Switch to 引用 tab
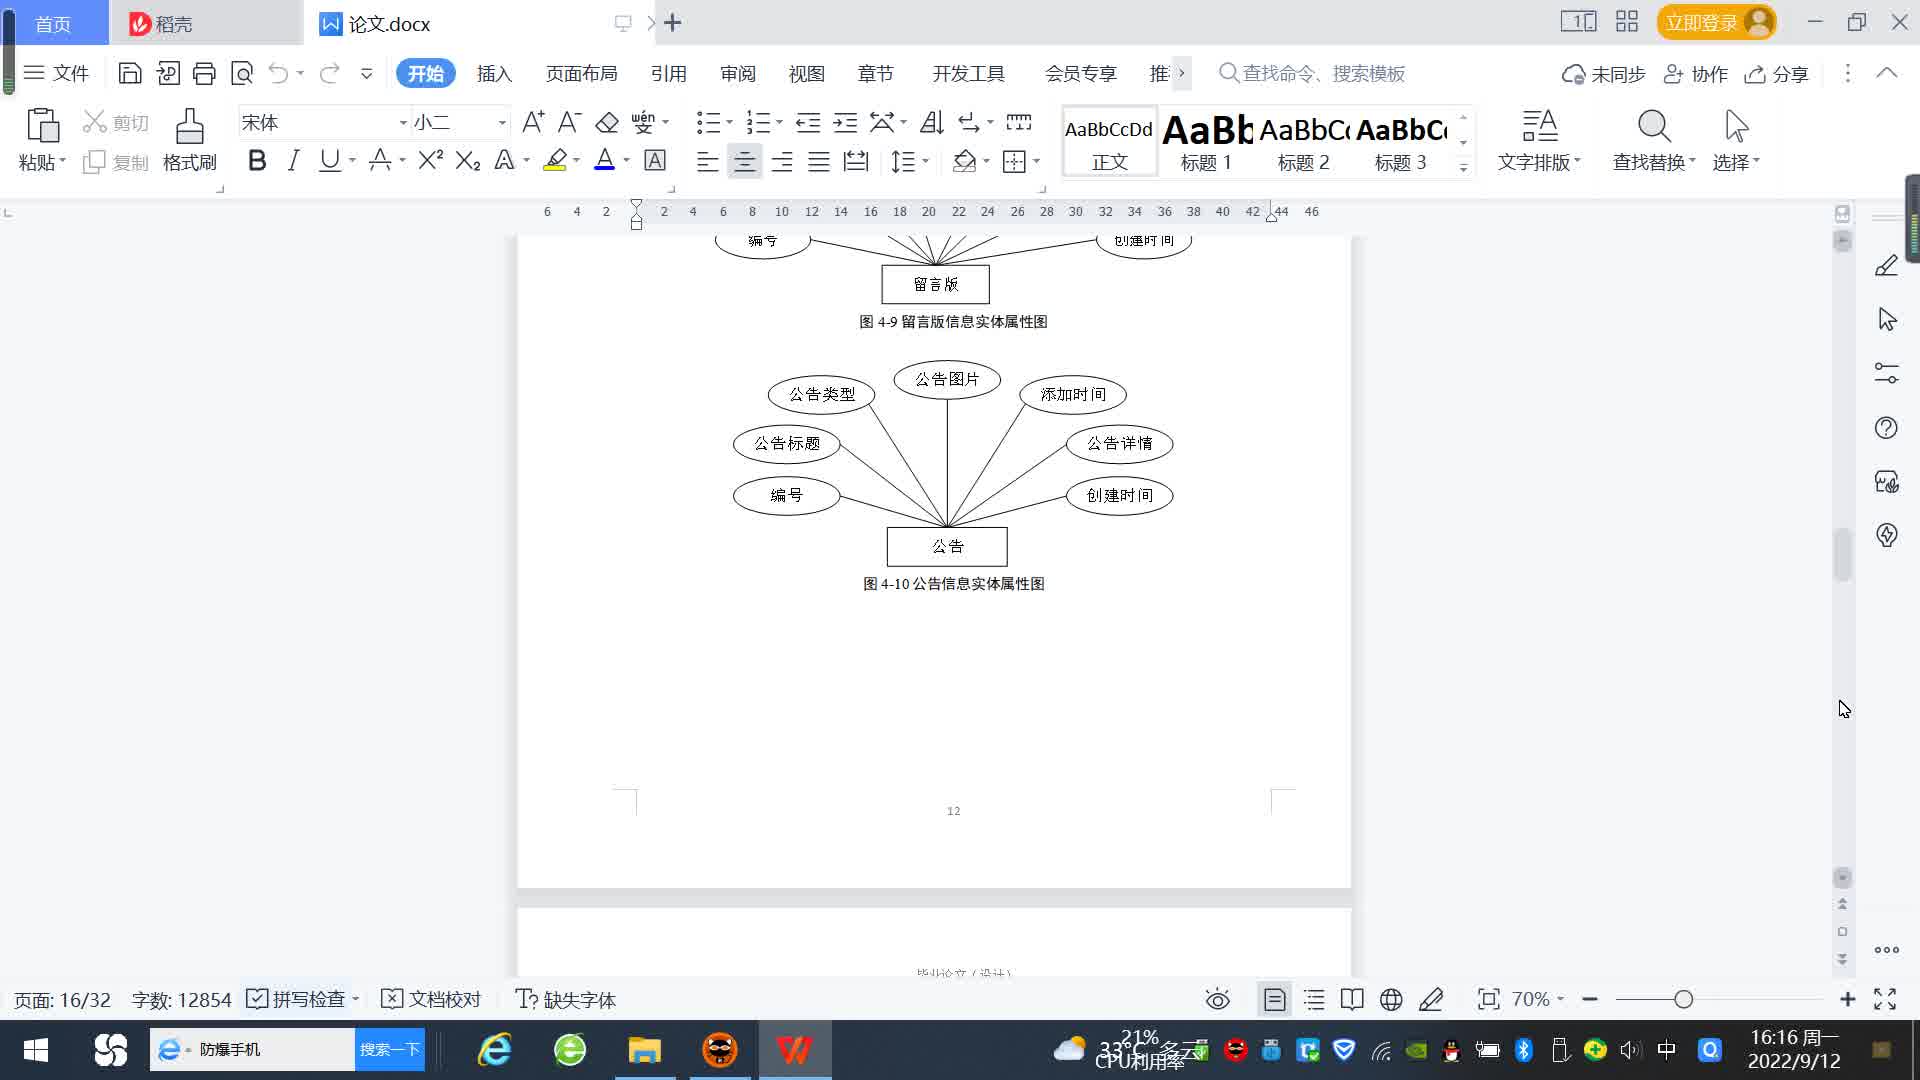 tap(668, 74)
